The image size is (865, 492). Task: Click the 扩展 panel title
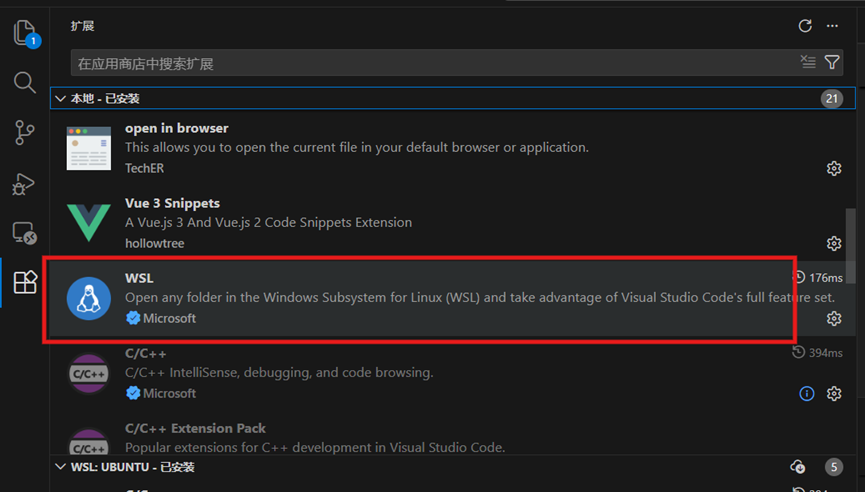[x=82, y=26]
